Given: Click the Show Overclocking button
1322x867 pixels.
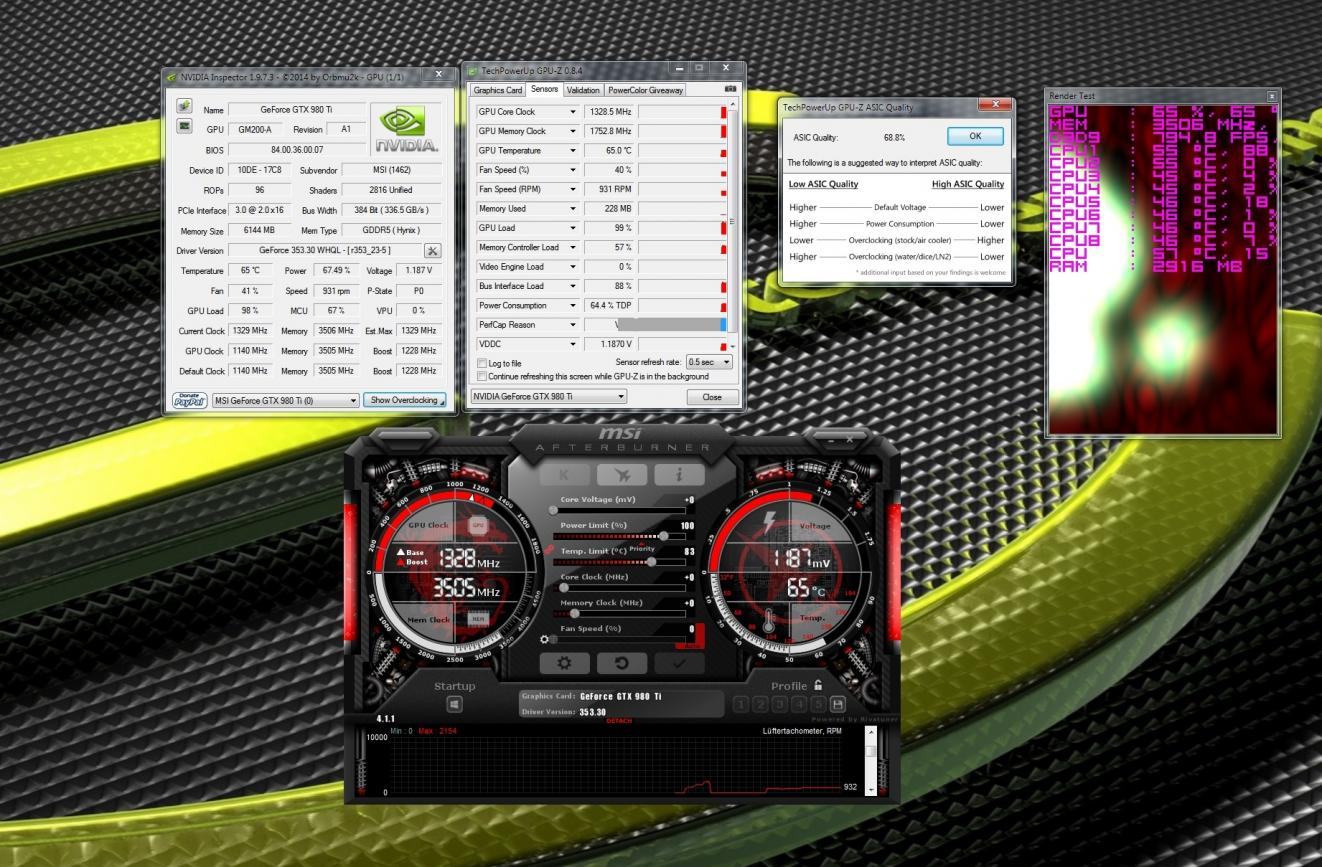Looking at the screenshot, I should click(x=404, y=400).
